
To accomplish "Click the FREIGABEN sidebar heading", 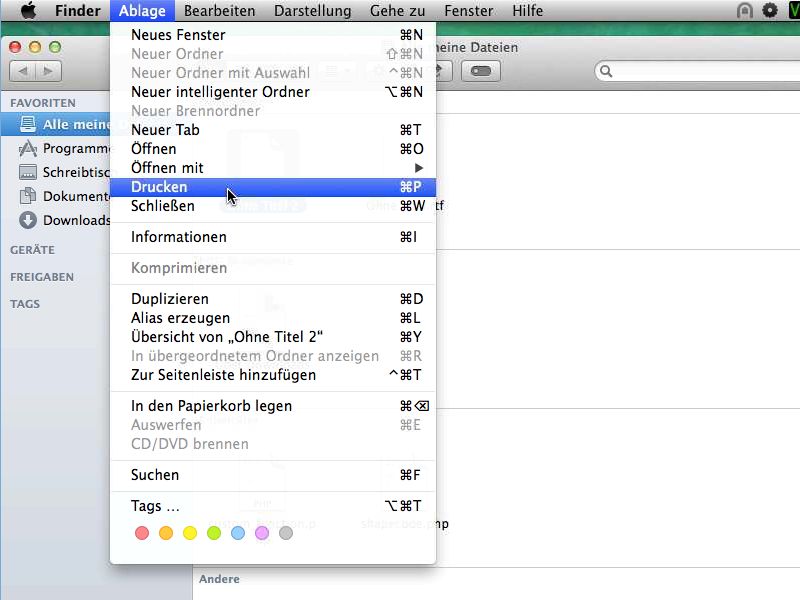I will (x=42, y=277).
